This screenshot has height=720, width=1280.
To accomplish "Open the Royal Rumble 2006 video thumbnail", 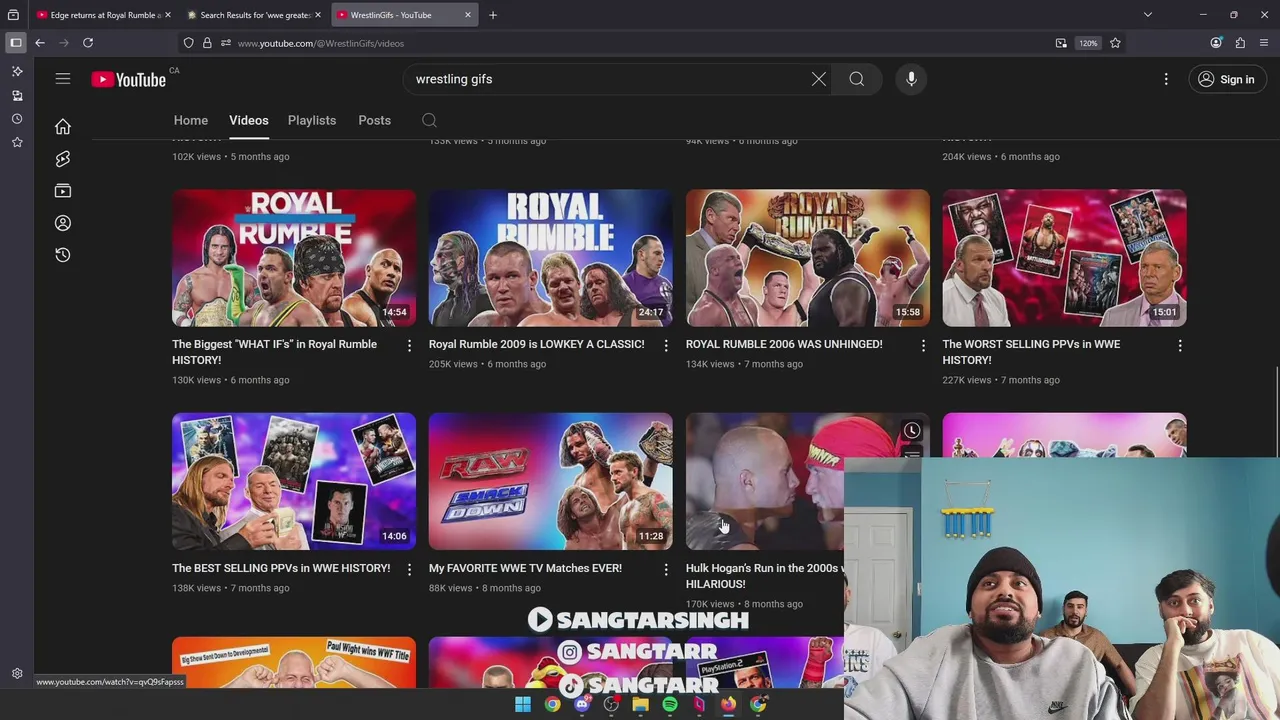I will click(808, 258).
